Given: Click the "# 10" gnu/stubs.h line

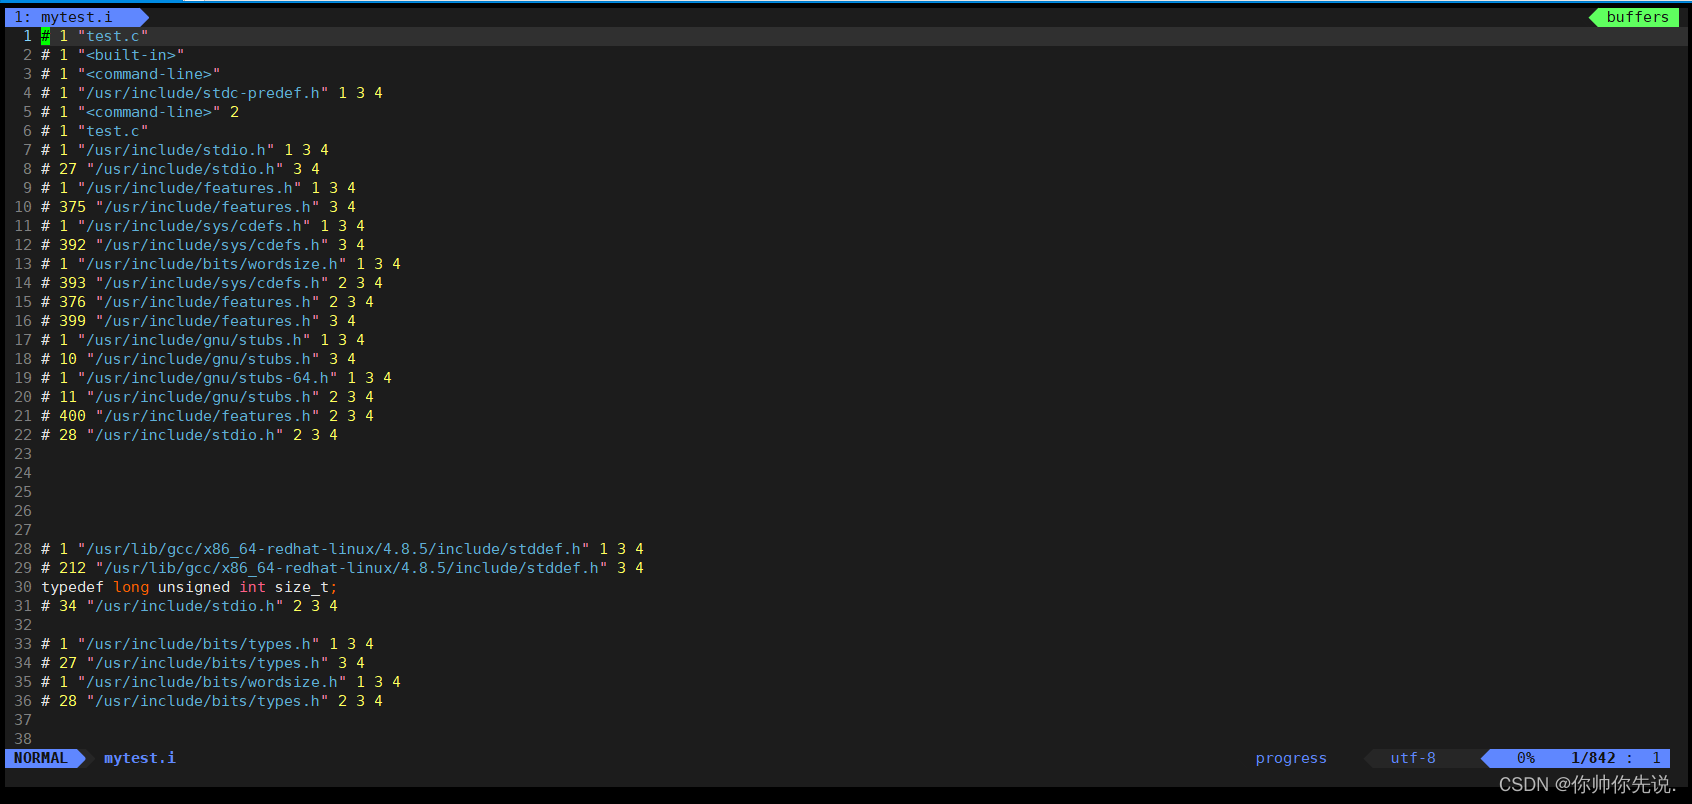Looking at the screenshot, I should (199, 359).
